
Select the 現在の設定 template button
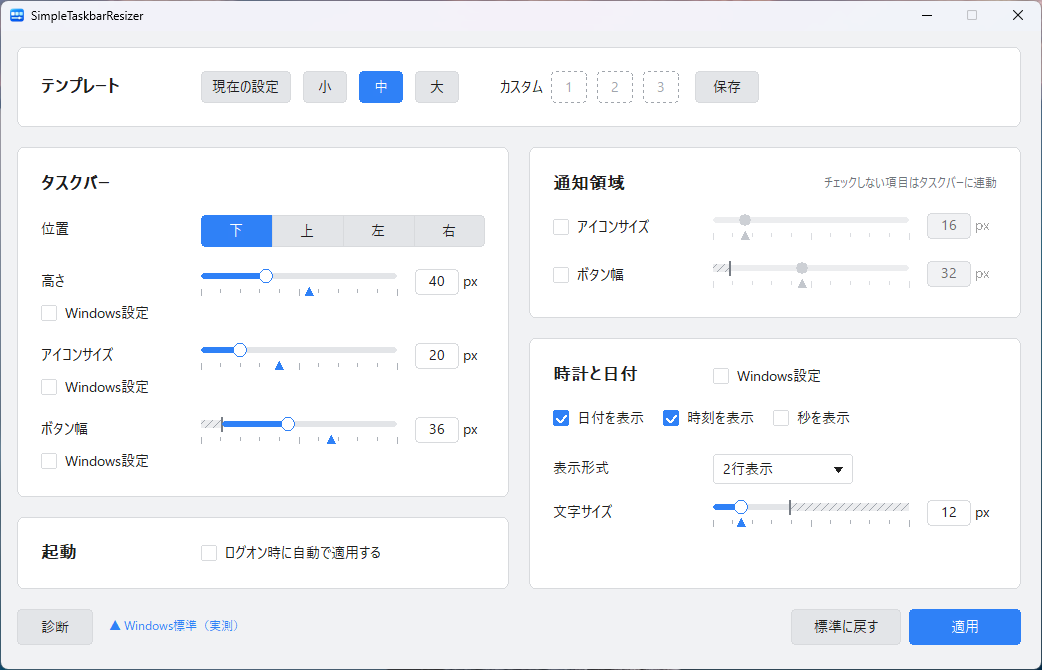[246, 87]
